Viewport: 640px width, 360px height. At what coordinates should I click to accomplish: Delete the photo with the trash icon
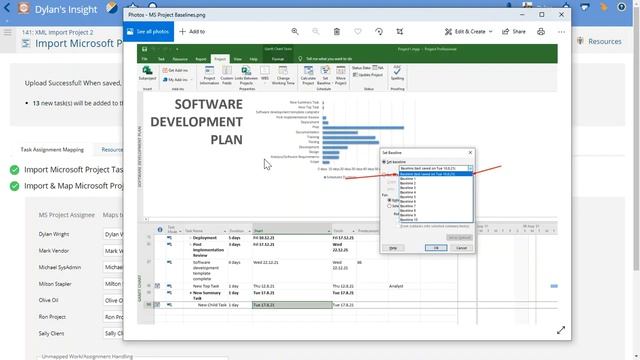point(337,31)
